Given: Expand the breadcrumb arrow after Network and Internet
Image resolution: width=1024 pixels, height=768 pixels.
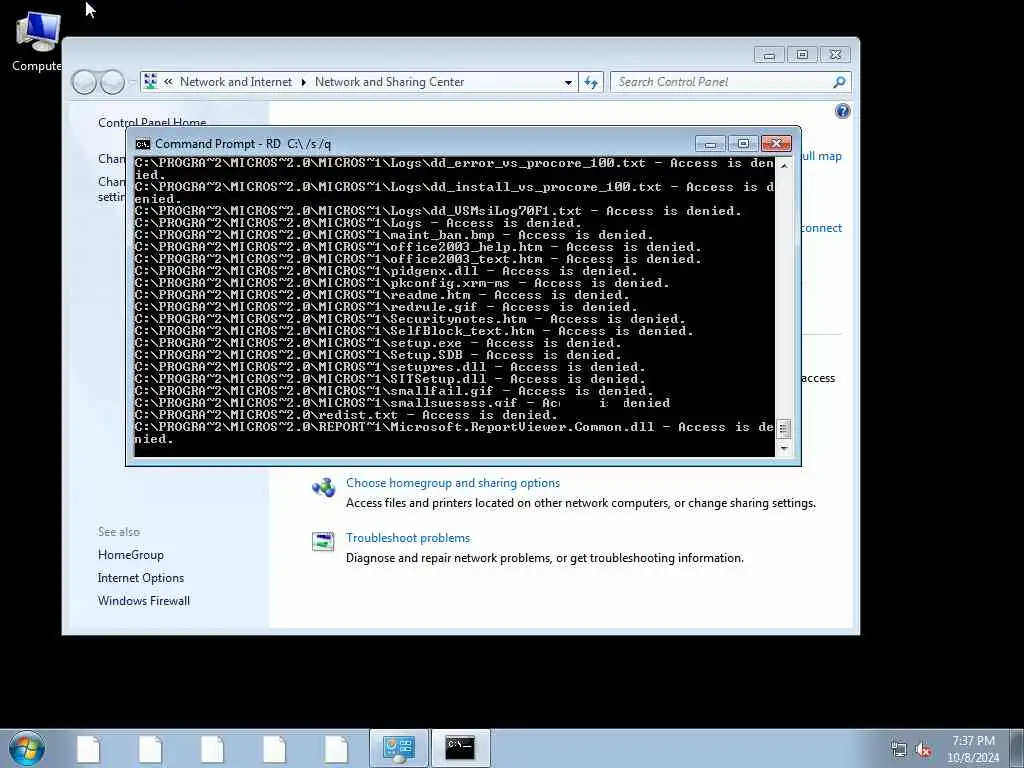Looking at the screenshot, I should coord(304,82).
